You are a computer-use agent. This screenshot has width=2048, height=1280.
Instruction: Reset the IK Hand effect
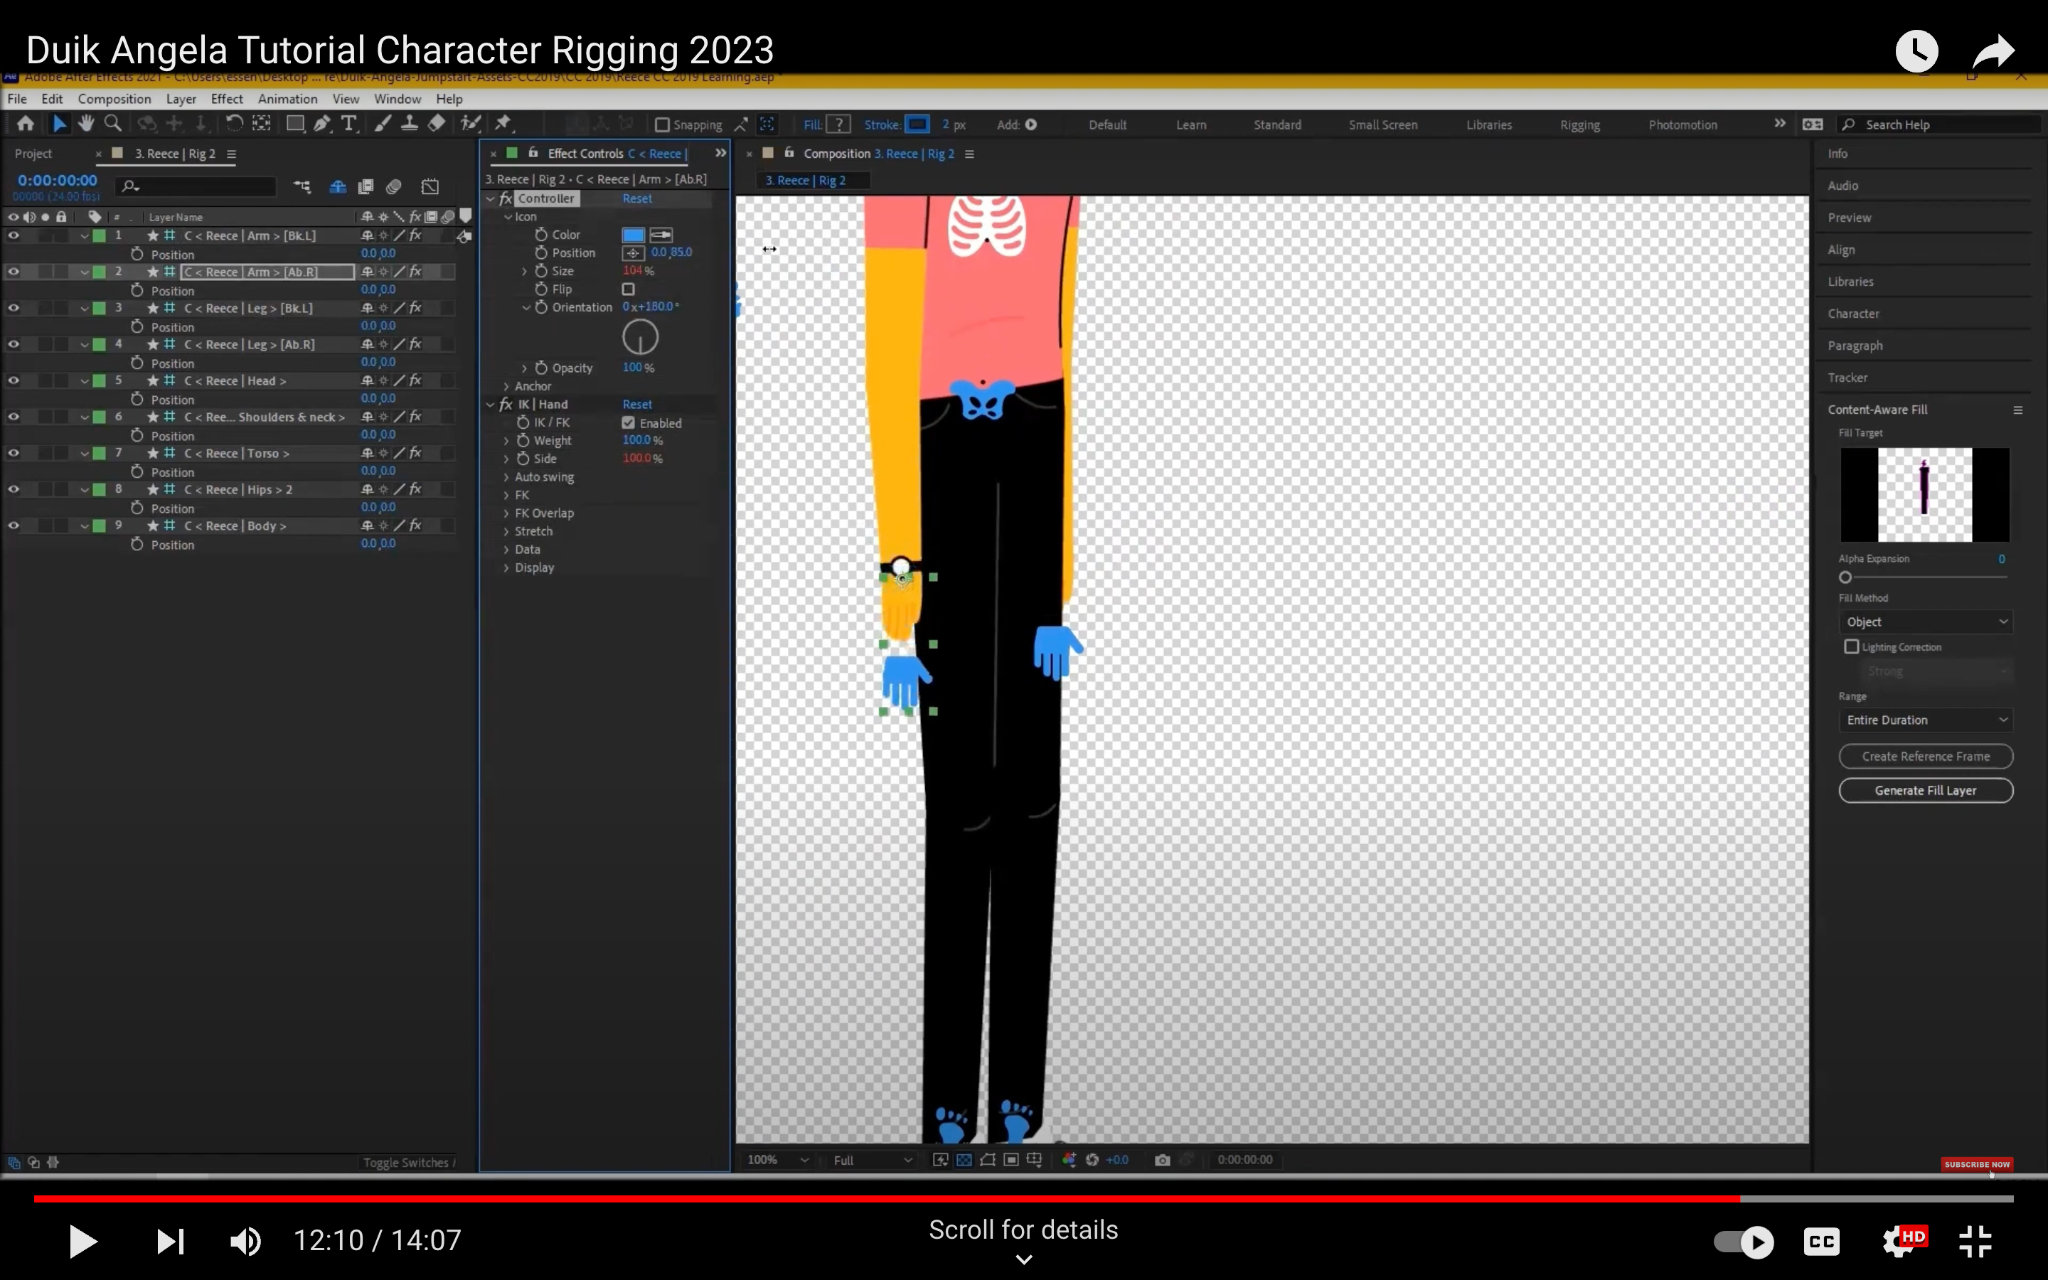click(637, 404)
